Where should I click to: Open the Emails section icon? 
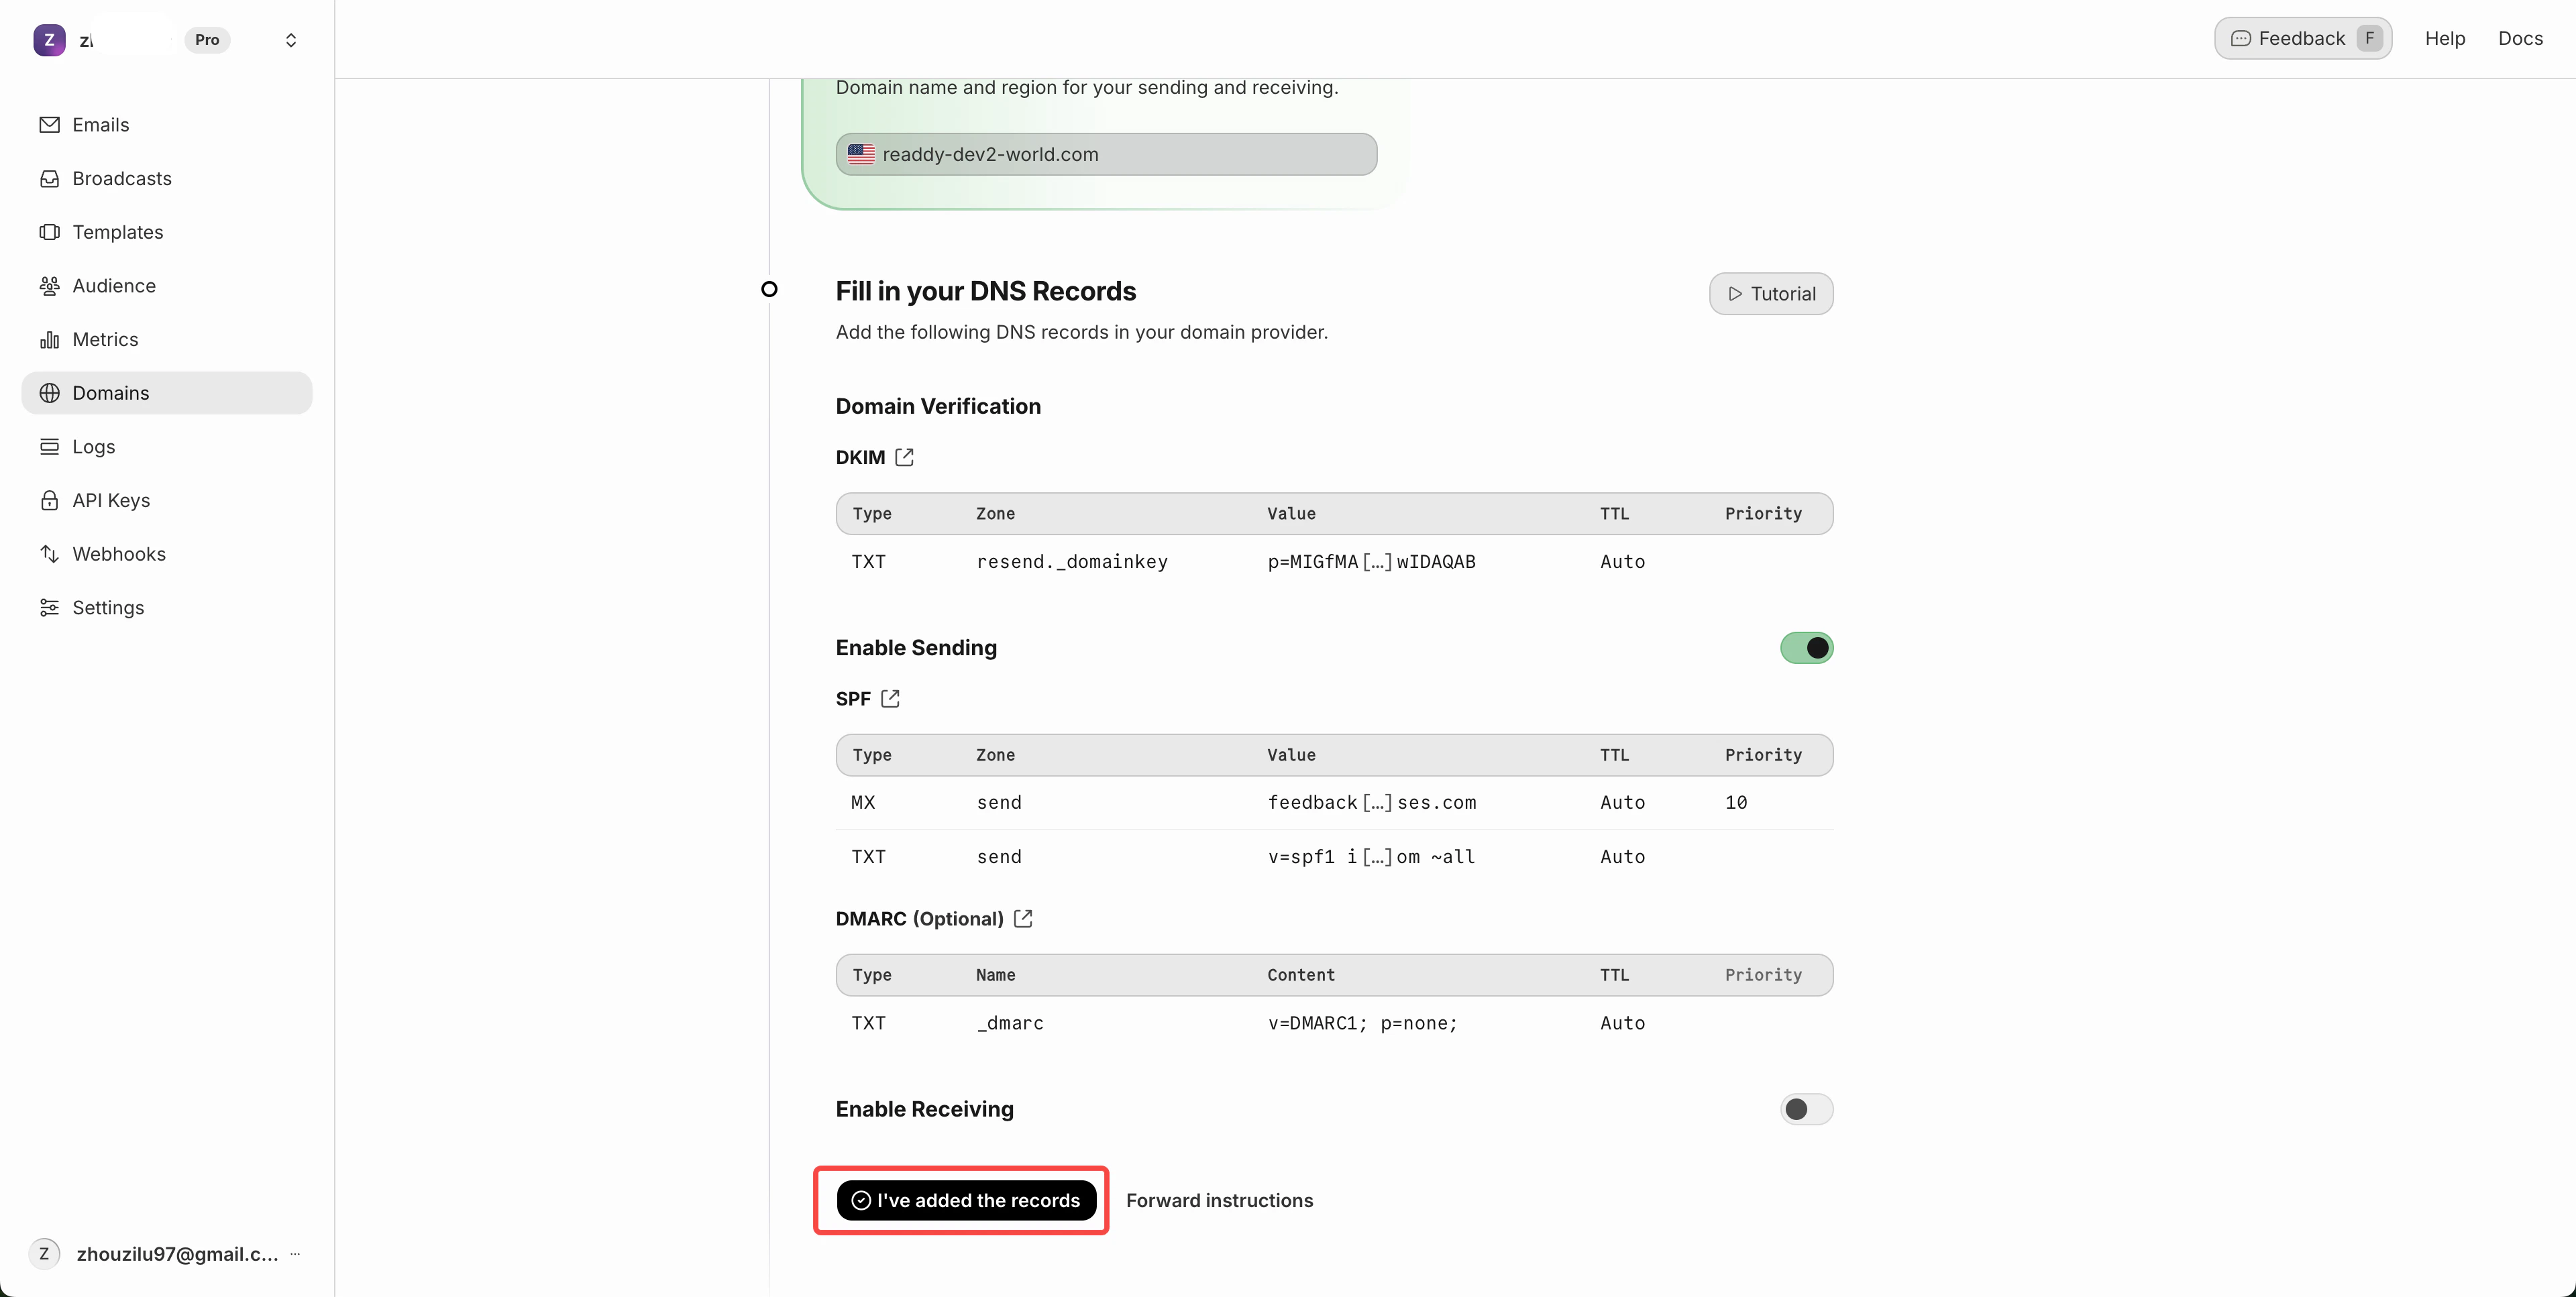coord(50,124)
